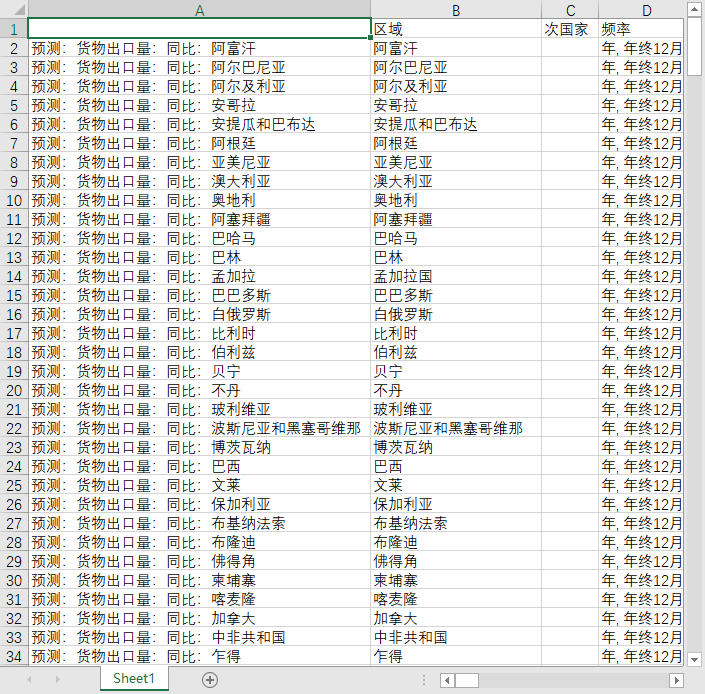Select column B cell 白俄罗斯
Screen dimensions: 705x694
(x=456, y=314)
